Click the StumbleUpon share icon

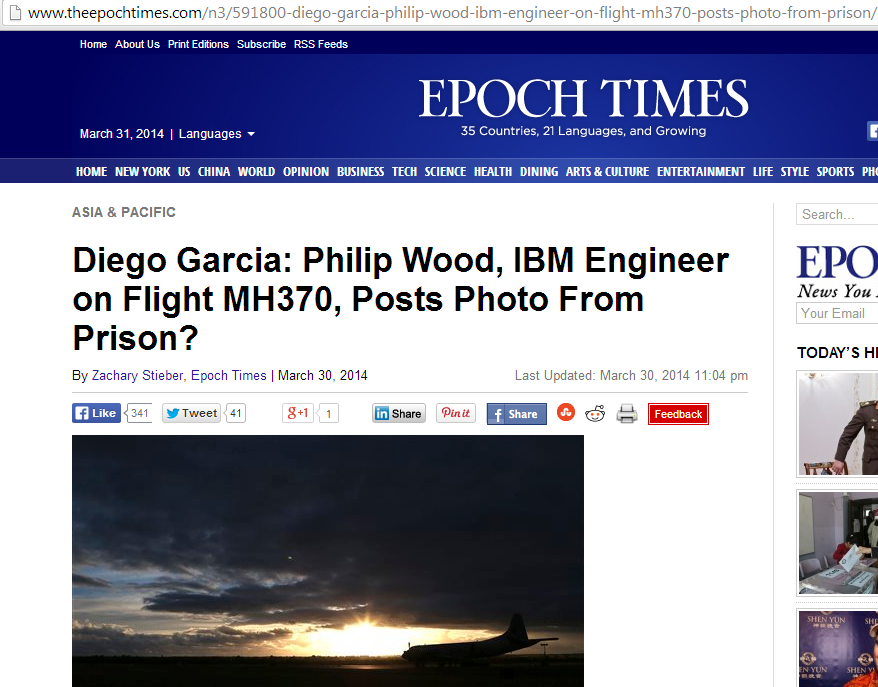click(566, 413)
